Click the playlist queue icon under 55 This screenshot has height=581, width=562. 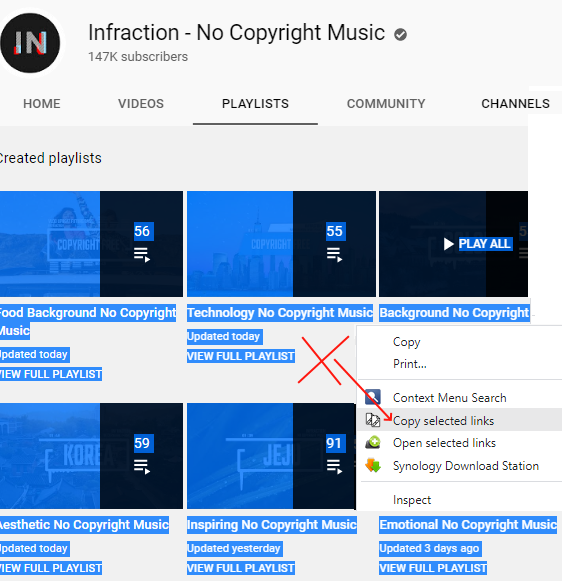click(335, 255)
